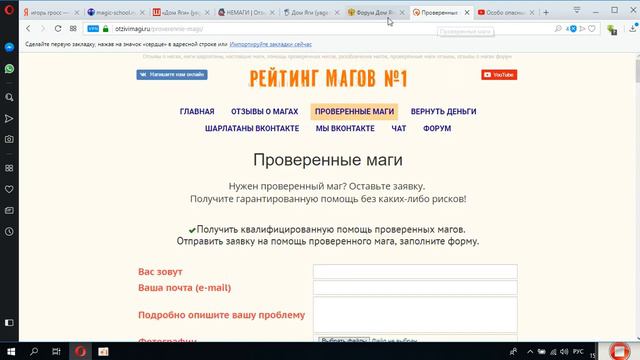640x360 pixels.
Task: Open the Windows Start menu
Action: (11, 351)
